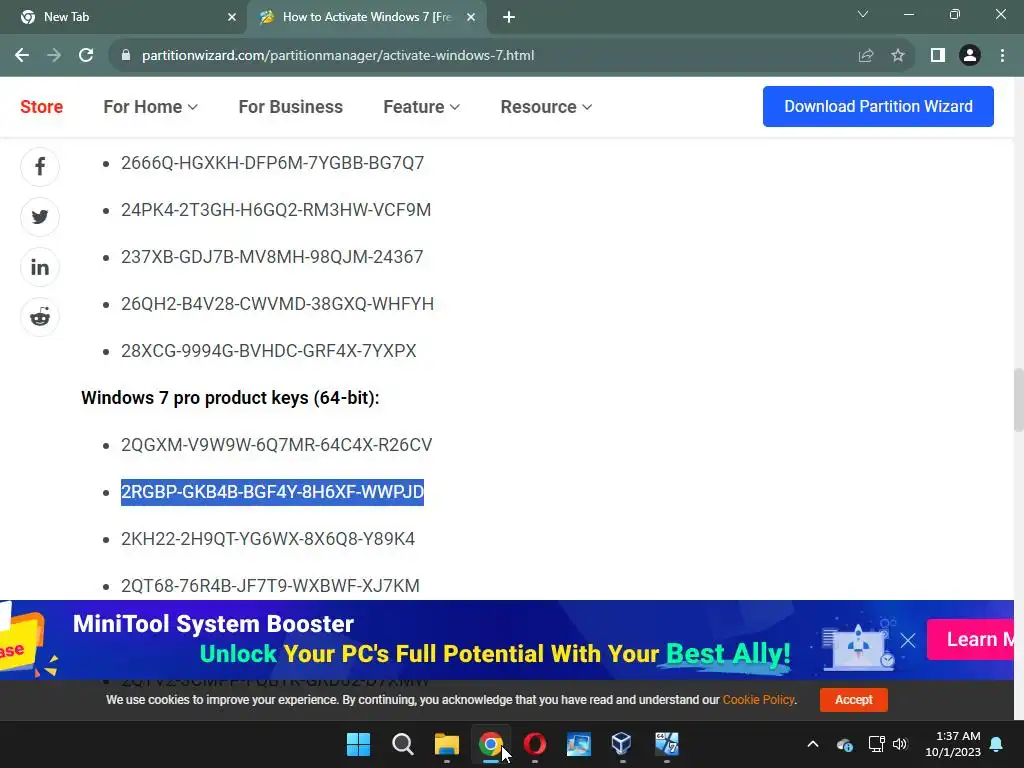
Task: Click key 2KH22-2H9QT-YG6WX-8X6Q8-Y89K4
Action: [268, 539]
